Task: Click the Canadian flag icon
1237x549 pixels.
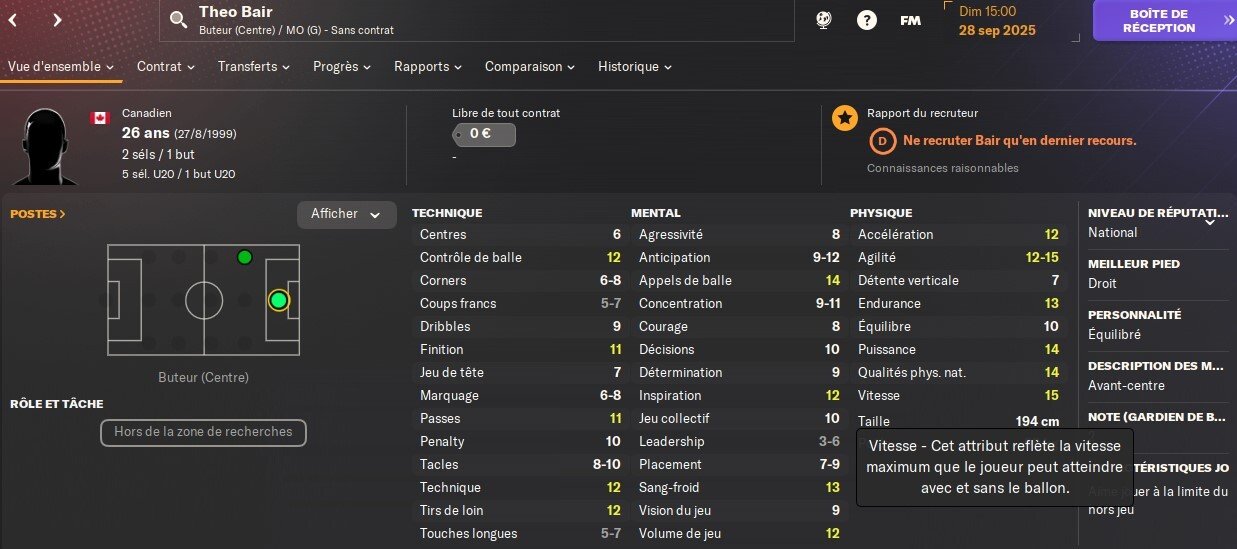Action: (99, 118)
